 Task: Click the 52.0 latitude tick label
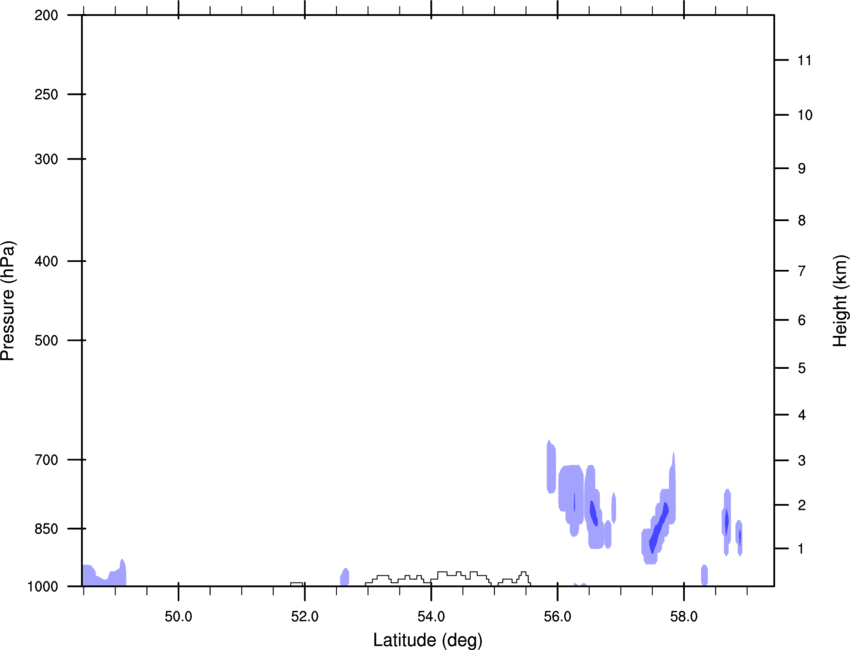pyautogui.click(x=305, y=616)
